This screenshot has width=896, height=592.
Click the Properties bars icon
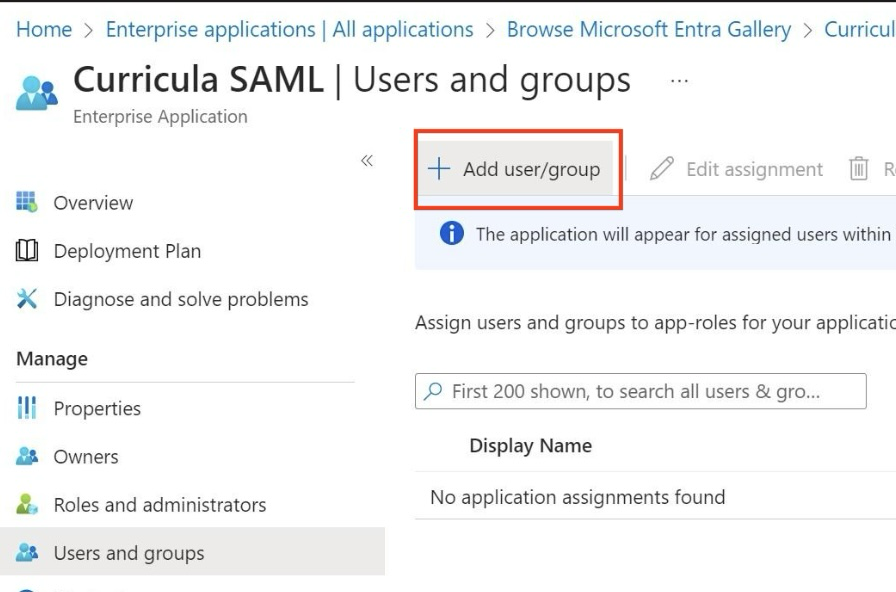[x=26, y=408]
